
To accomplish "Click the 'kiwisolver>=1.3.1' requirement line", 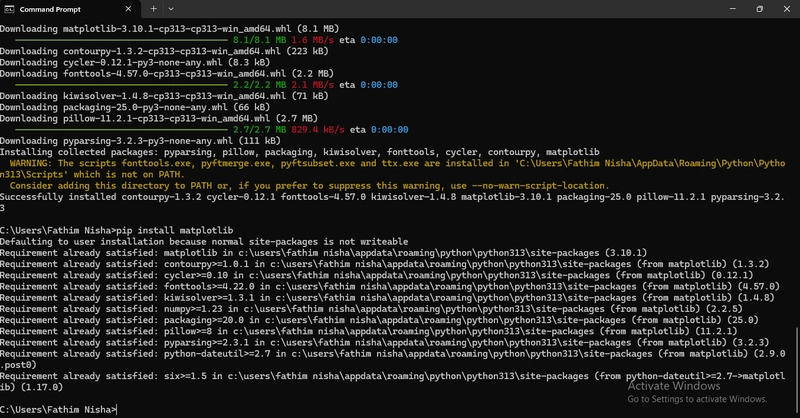I will 387,298.
